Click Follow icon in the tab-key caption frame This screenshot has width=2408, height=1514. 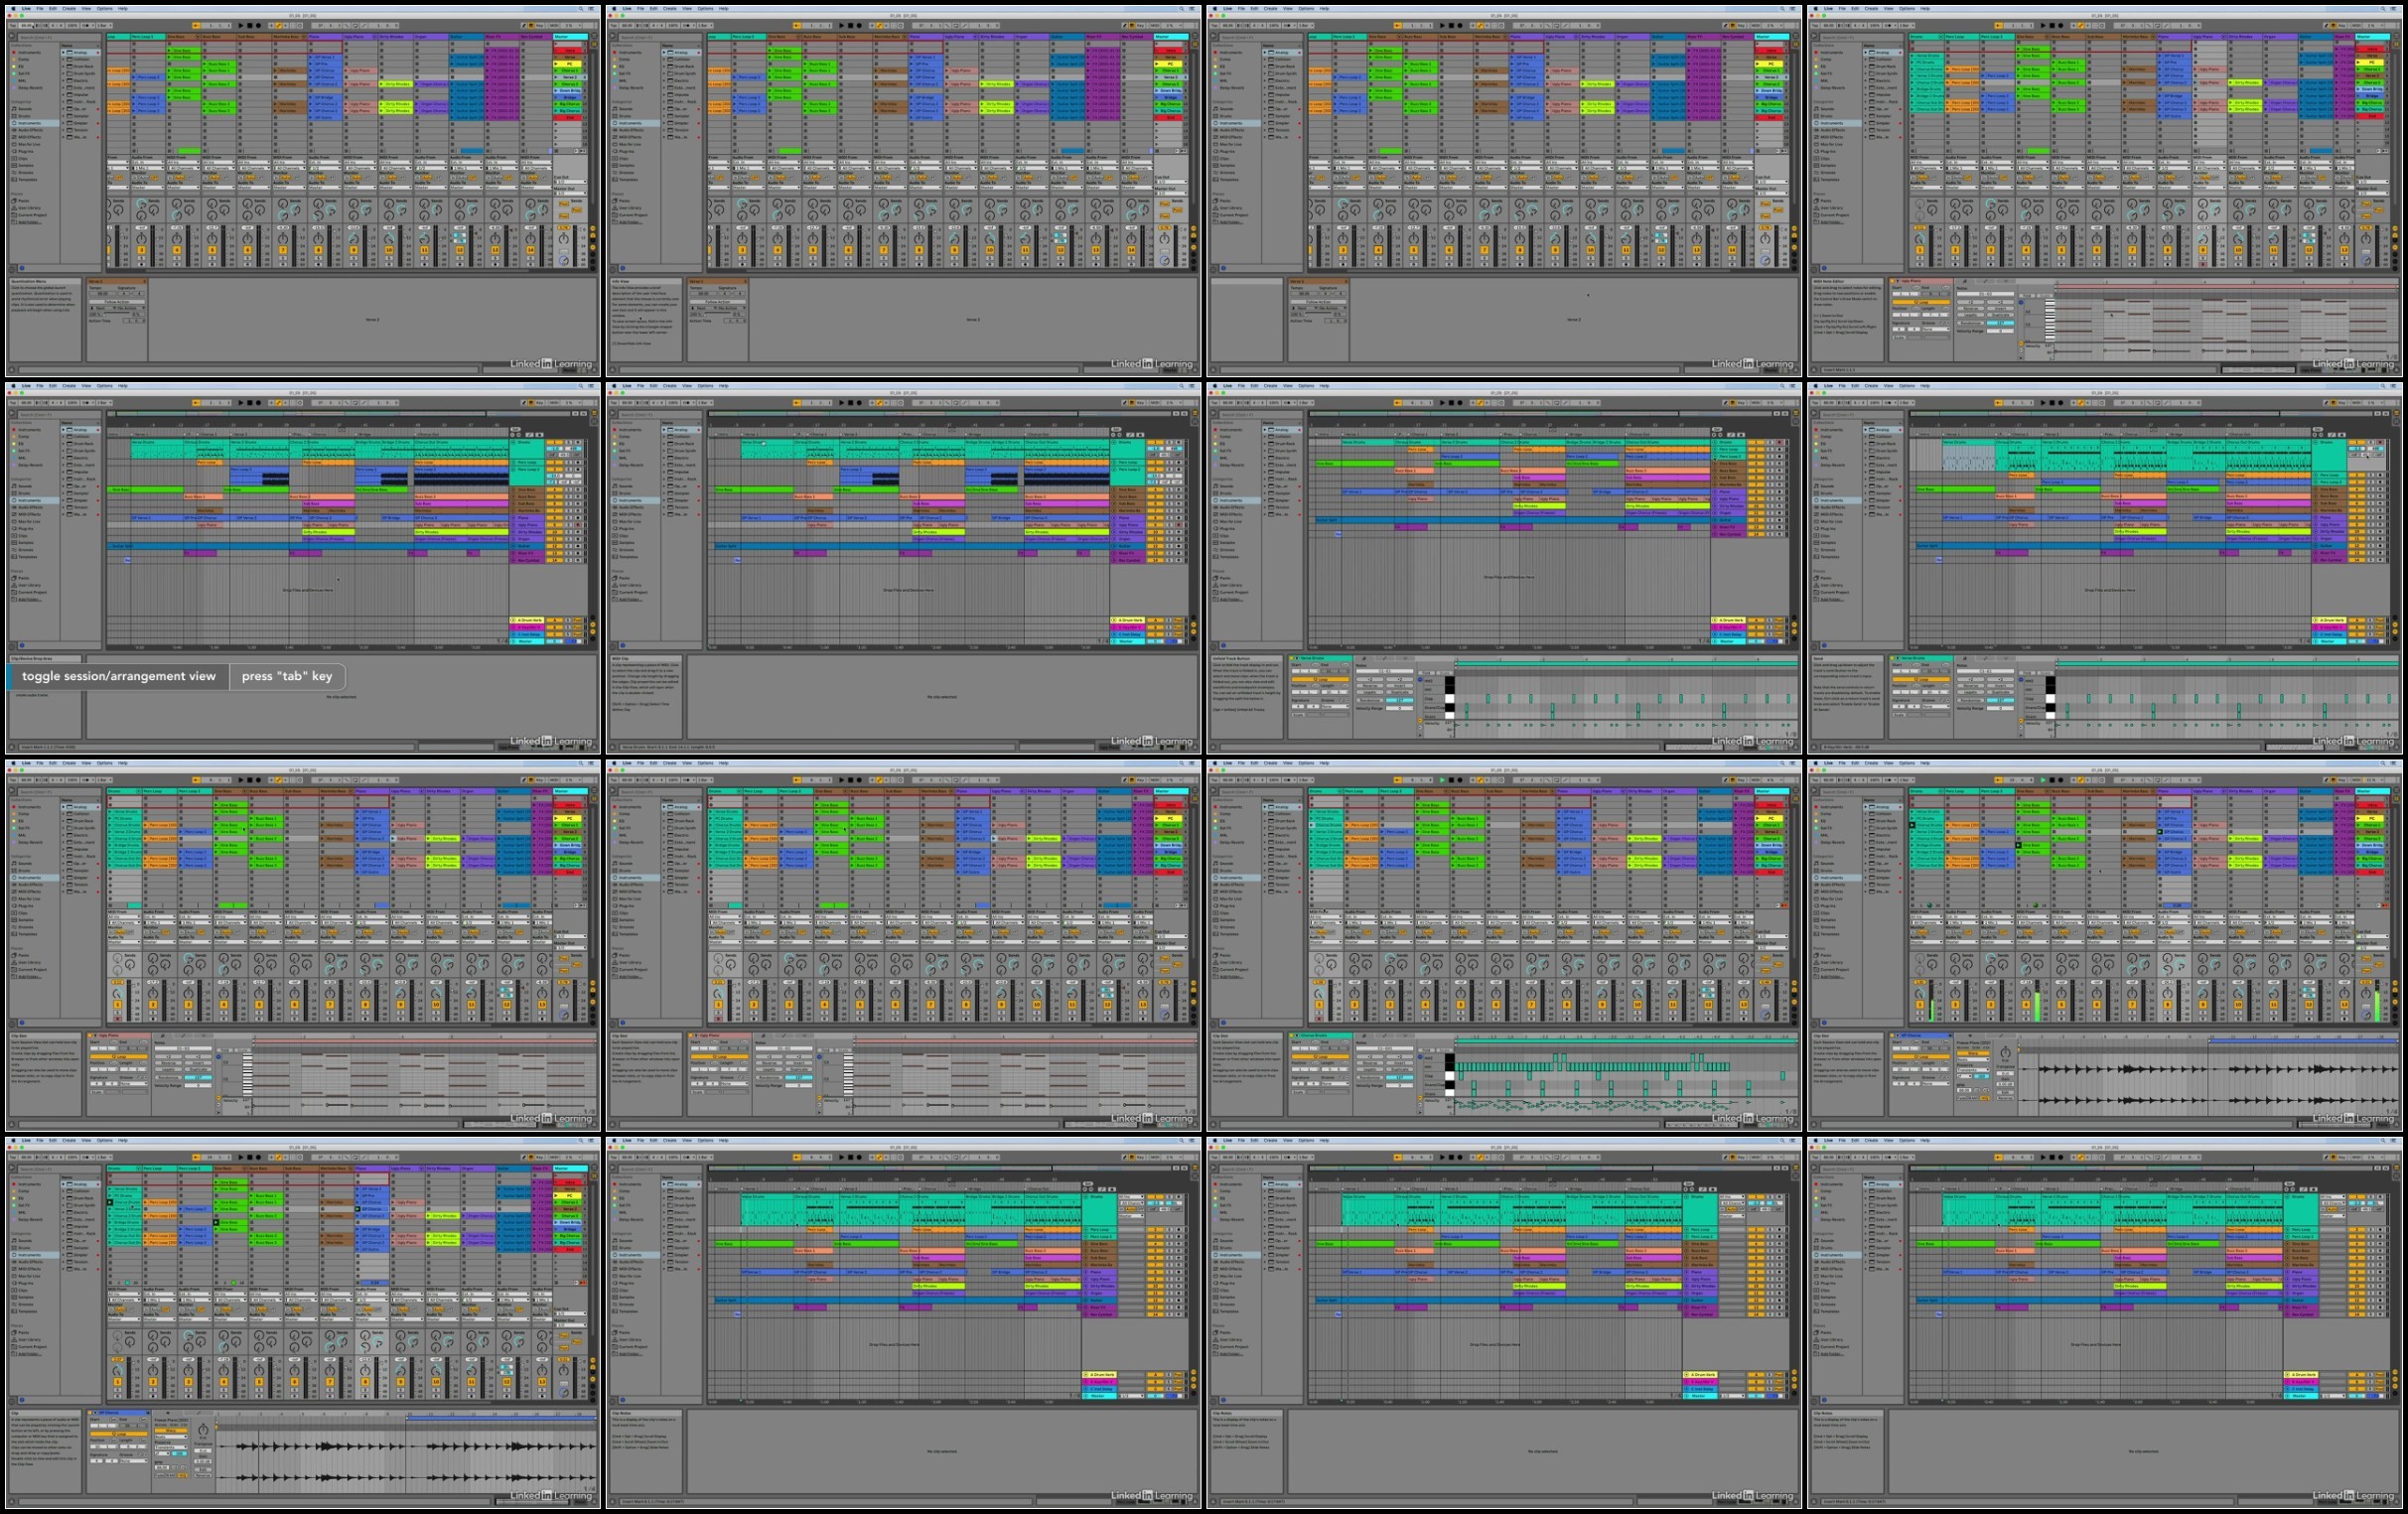click(196, 403)
